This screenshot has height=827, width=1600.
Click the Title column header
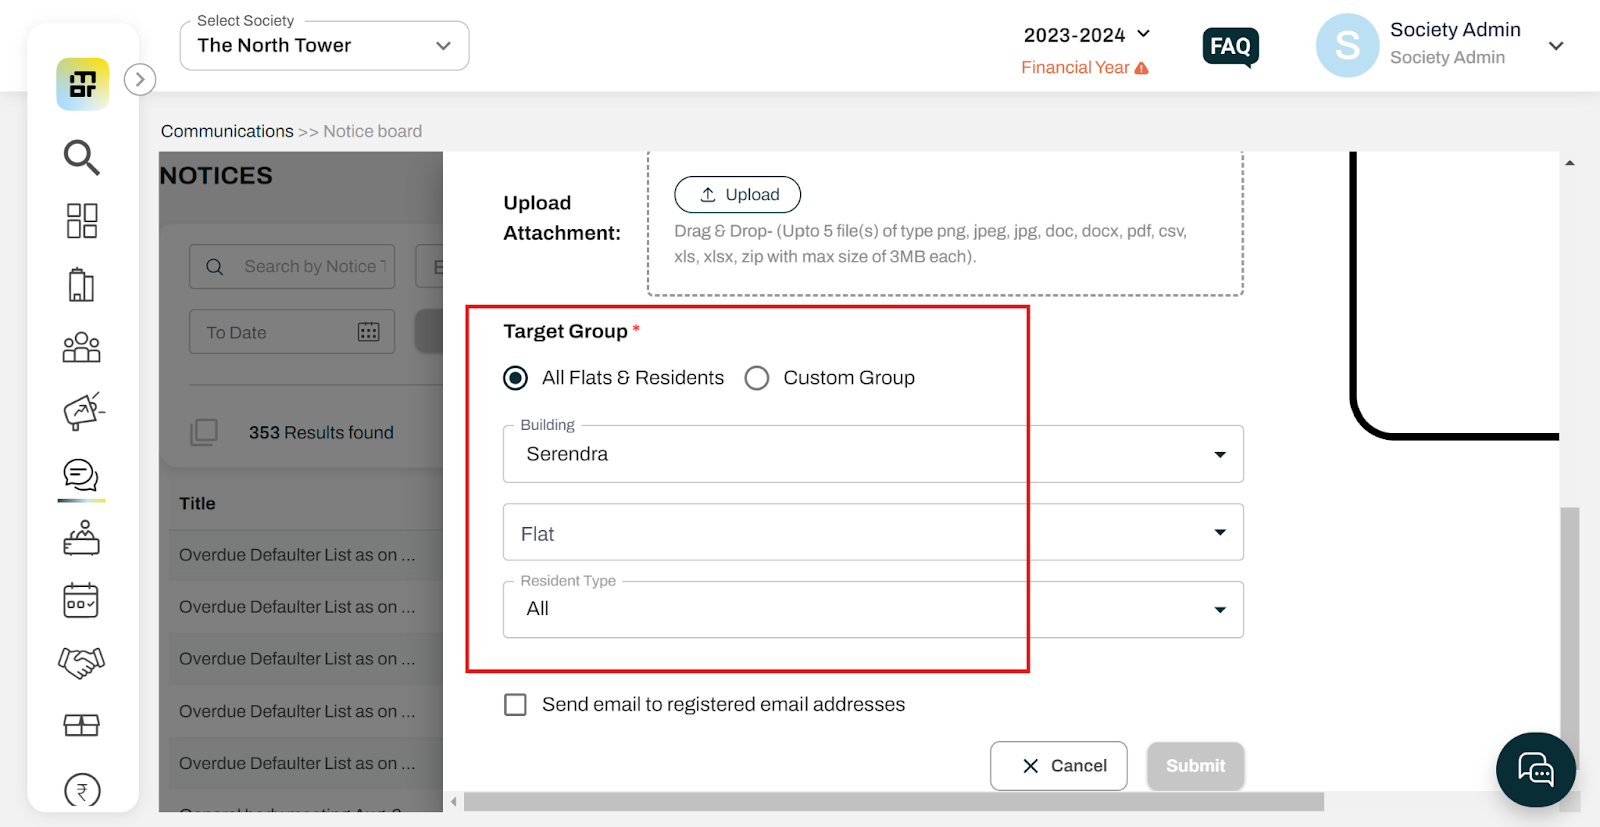click(197, 504)
